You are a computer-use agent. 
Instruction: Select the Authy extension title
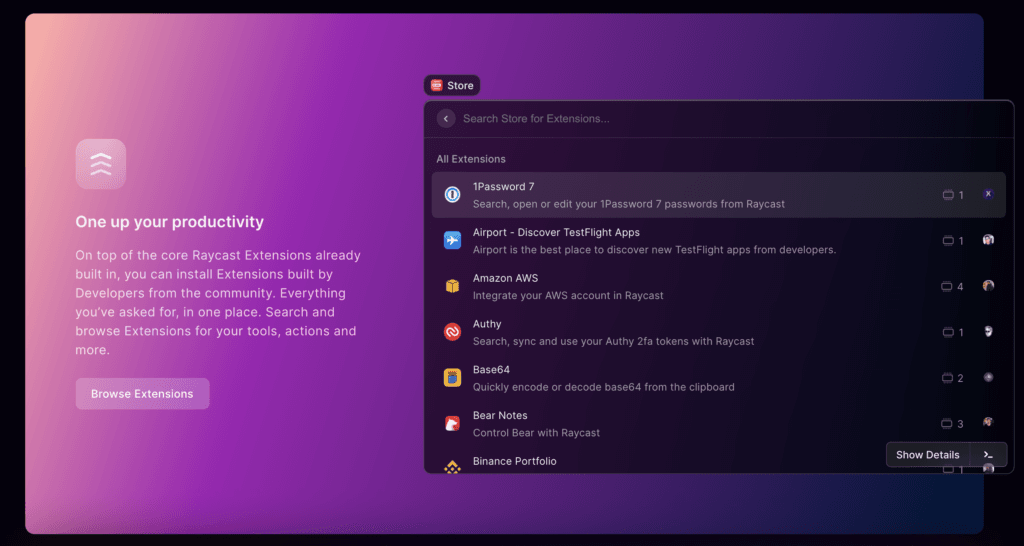pyautogui.click(x=487, y=324)
